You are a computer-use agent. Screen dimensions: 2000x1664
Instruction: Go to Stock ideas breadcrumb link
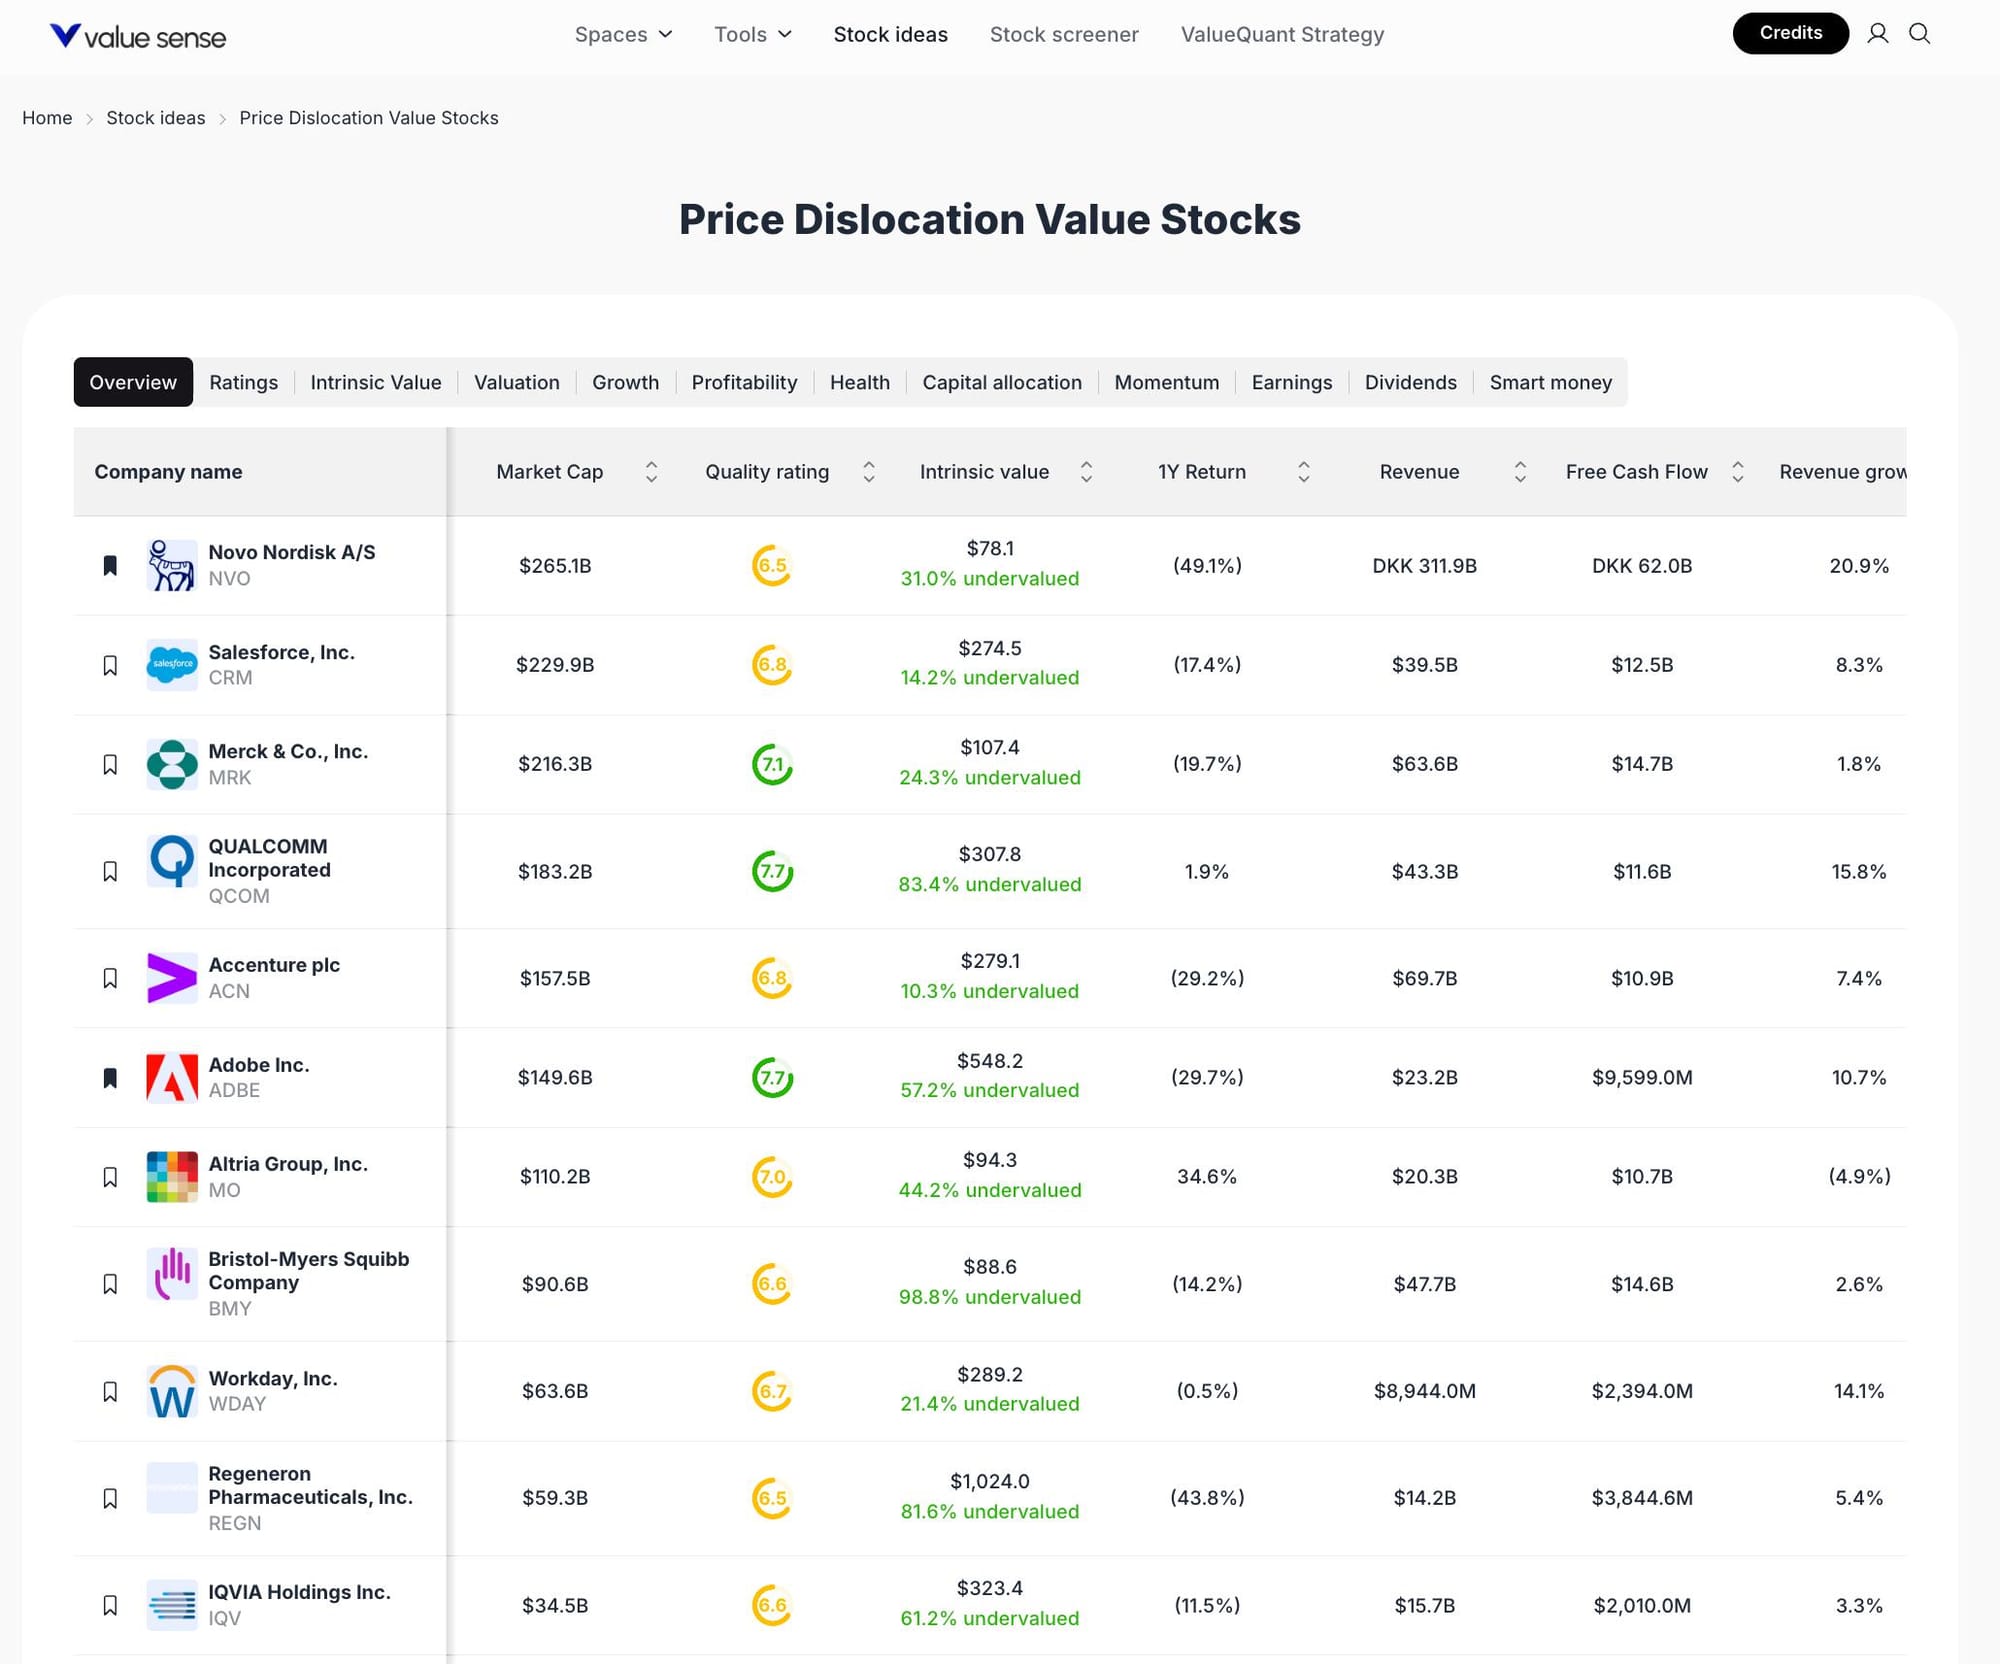(155, 118)
